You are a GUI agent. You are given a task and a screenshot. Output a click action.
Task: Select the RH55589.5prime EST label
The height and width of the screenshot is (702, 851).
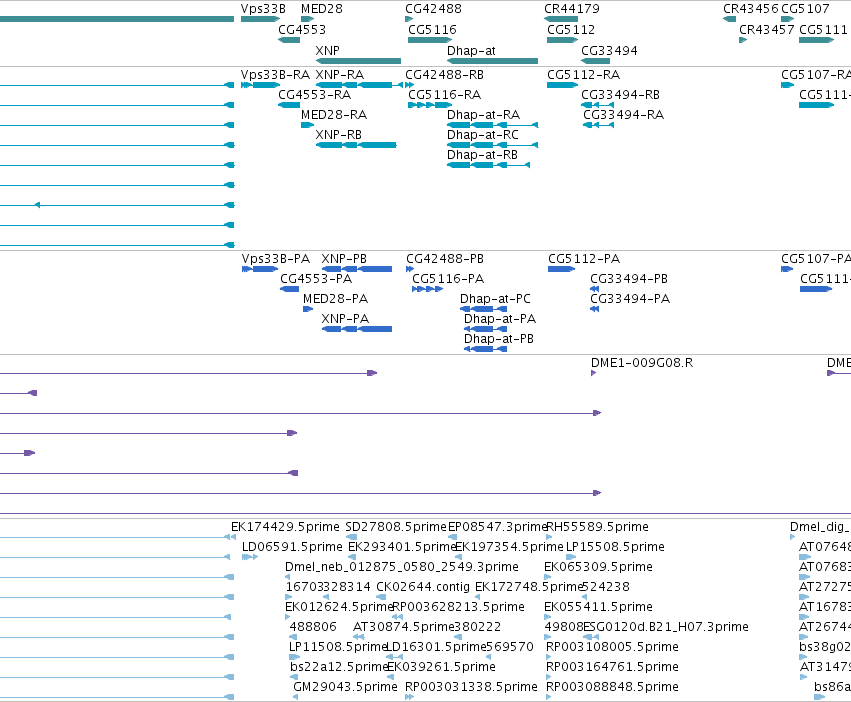tap(597, 527)
